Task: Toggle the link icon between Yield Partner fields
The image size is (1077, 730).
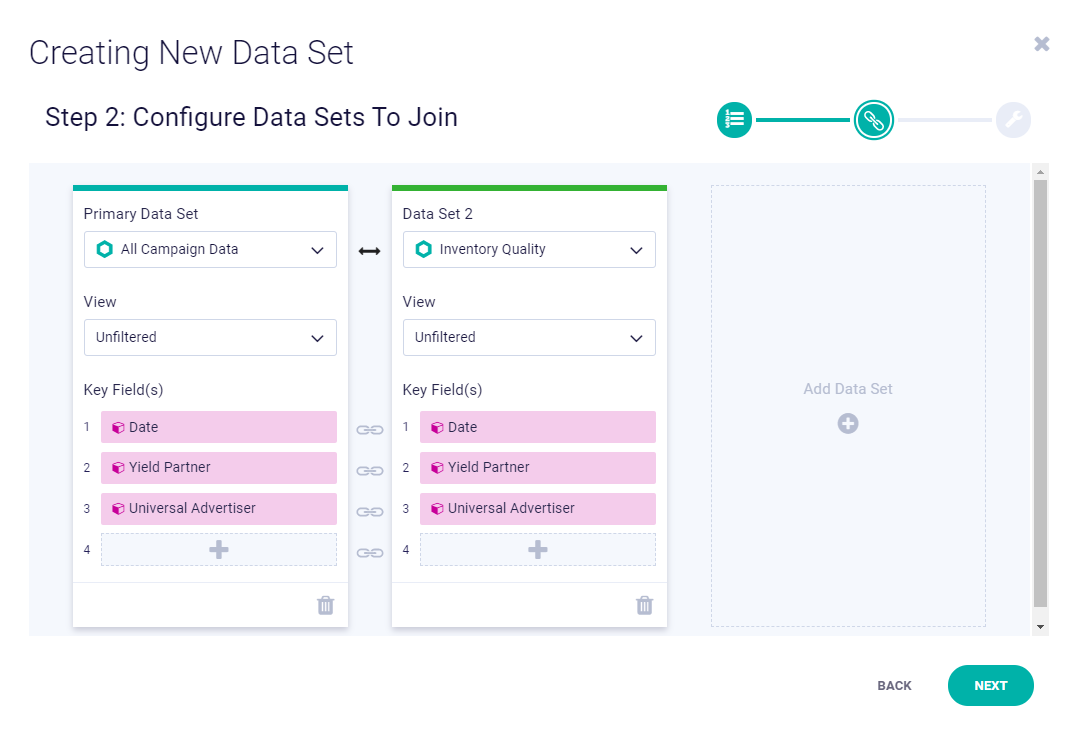Action: (370, 470)
